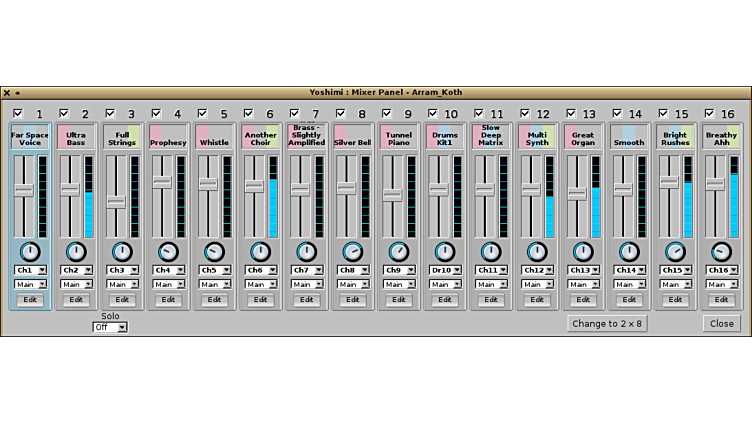Screen dimensions: 752x423
Task: Click the pan knob under Prophesy
Action: click(168, 252)
